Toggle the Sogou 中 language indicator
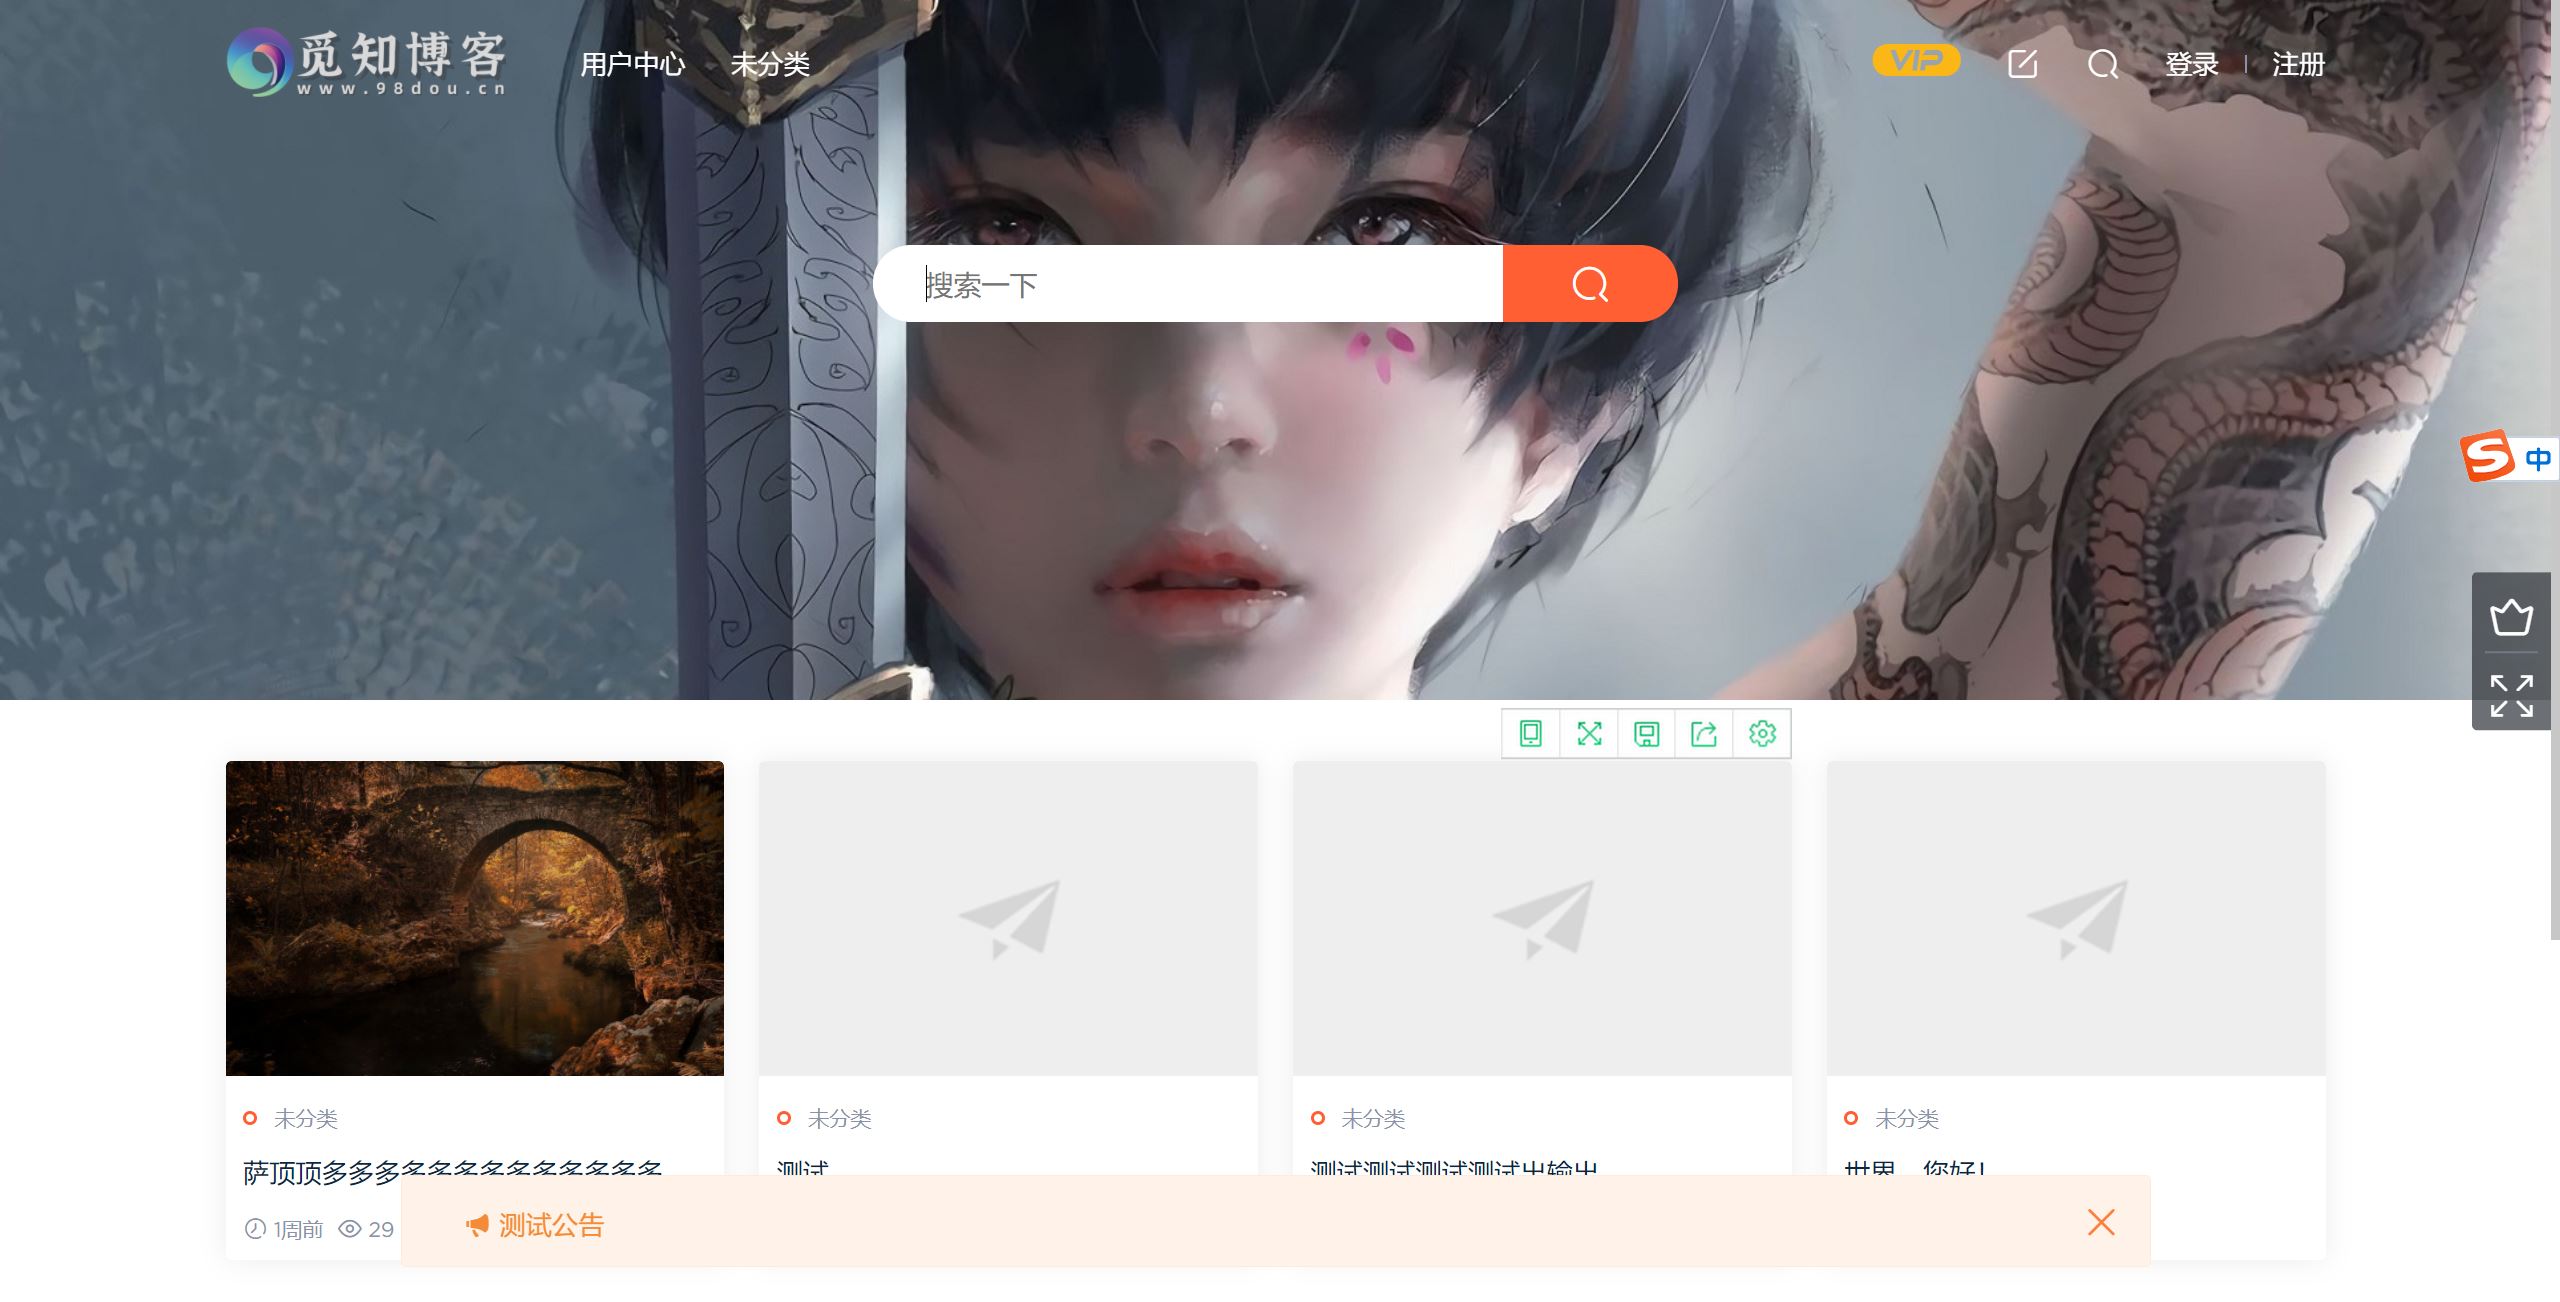 point(2538,459)
